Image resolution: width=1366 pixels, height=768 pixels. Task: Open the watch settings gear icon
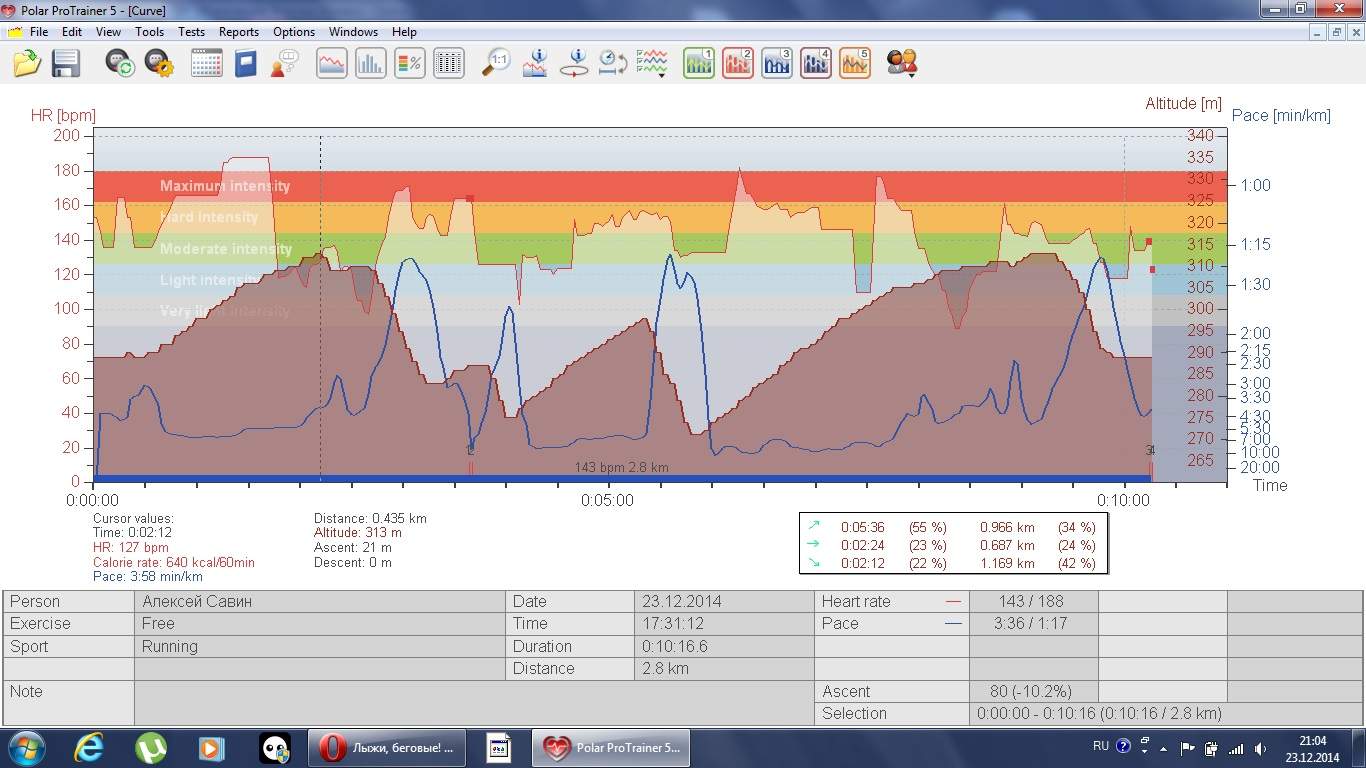point(159,63)
